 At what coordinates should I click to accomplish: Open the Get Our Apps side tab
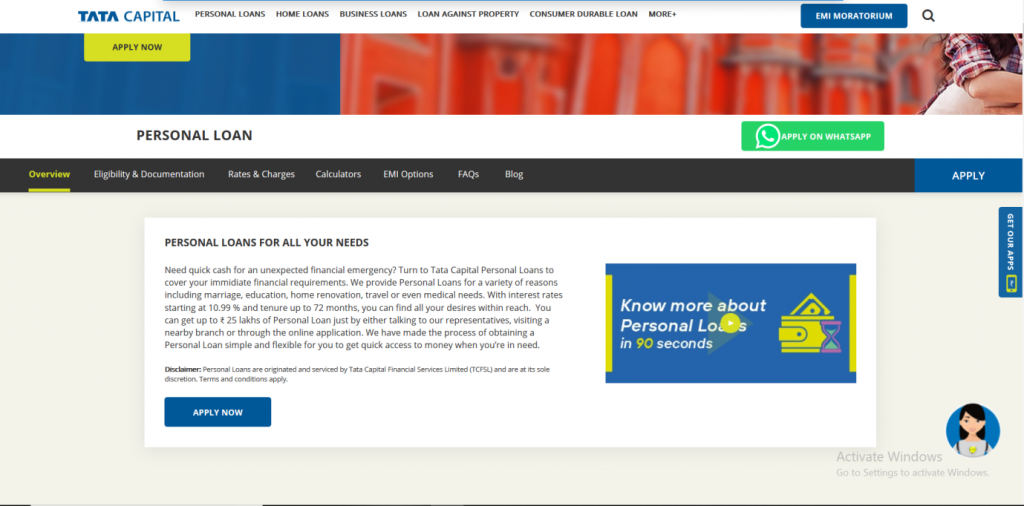pos(1010,252)
